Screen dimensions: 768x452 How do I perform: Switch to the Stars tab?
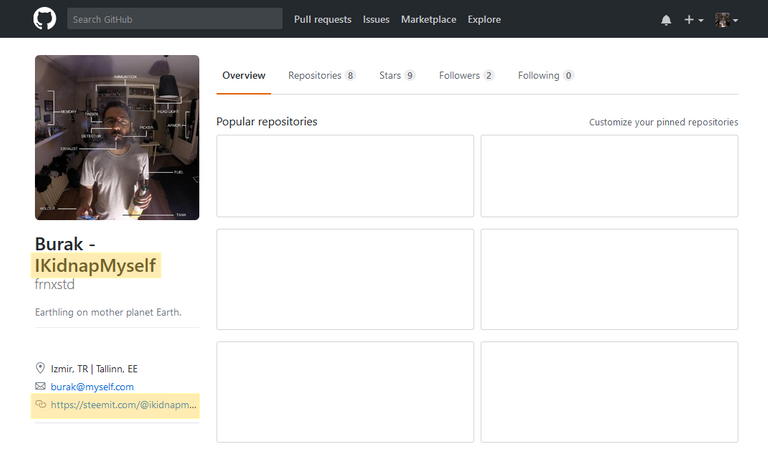click(x=397, y=75)
